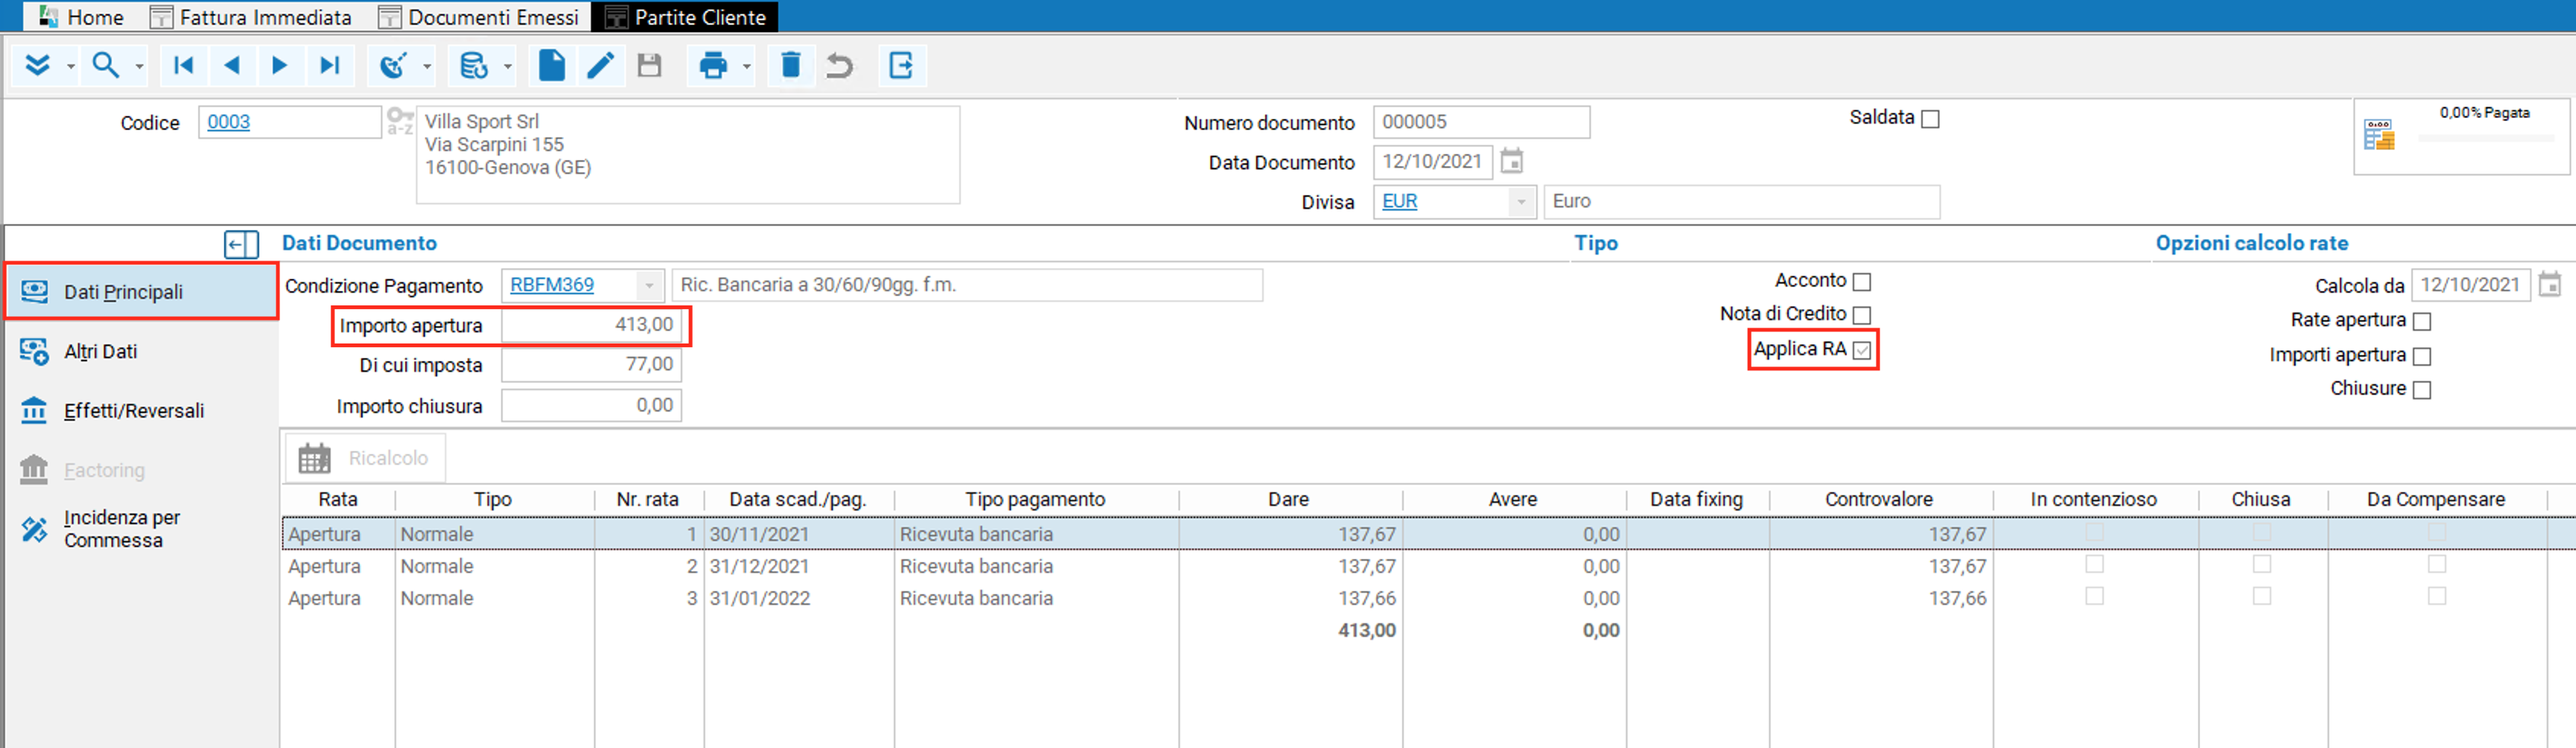Viewport: 2576px width, 748px height.
Task: Toggle In contenzioso checkbox for rata 2
Action: coord(2094,565)
